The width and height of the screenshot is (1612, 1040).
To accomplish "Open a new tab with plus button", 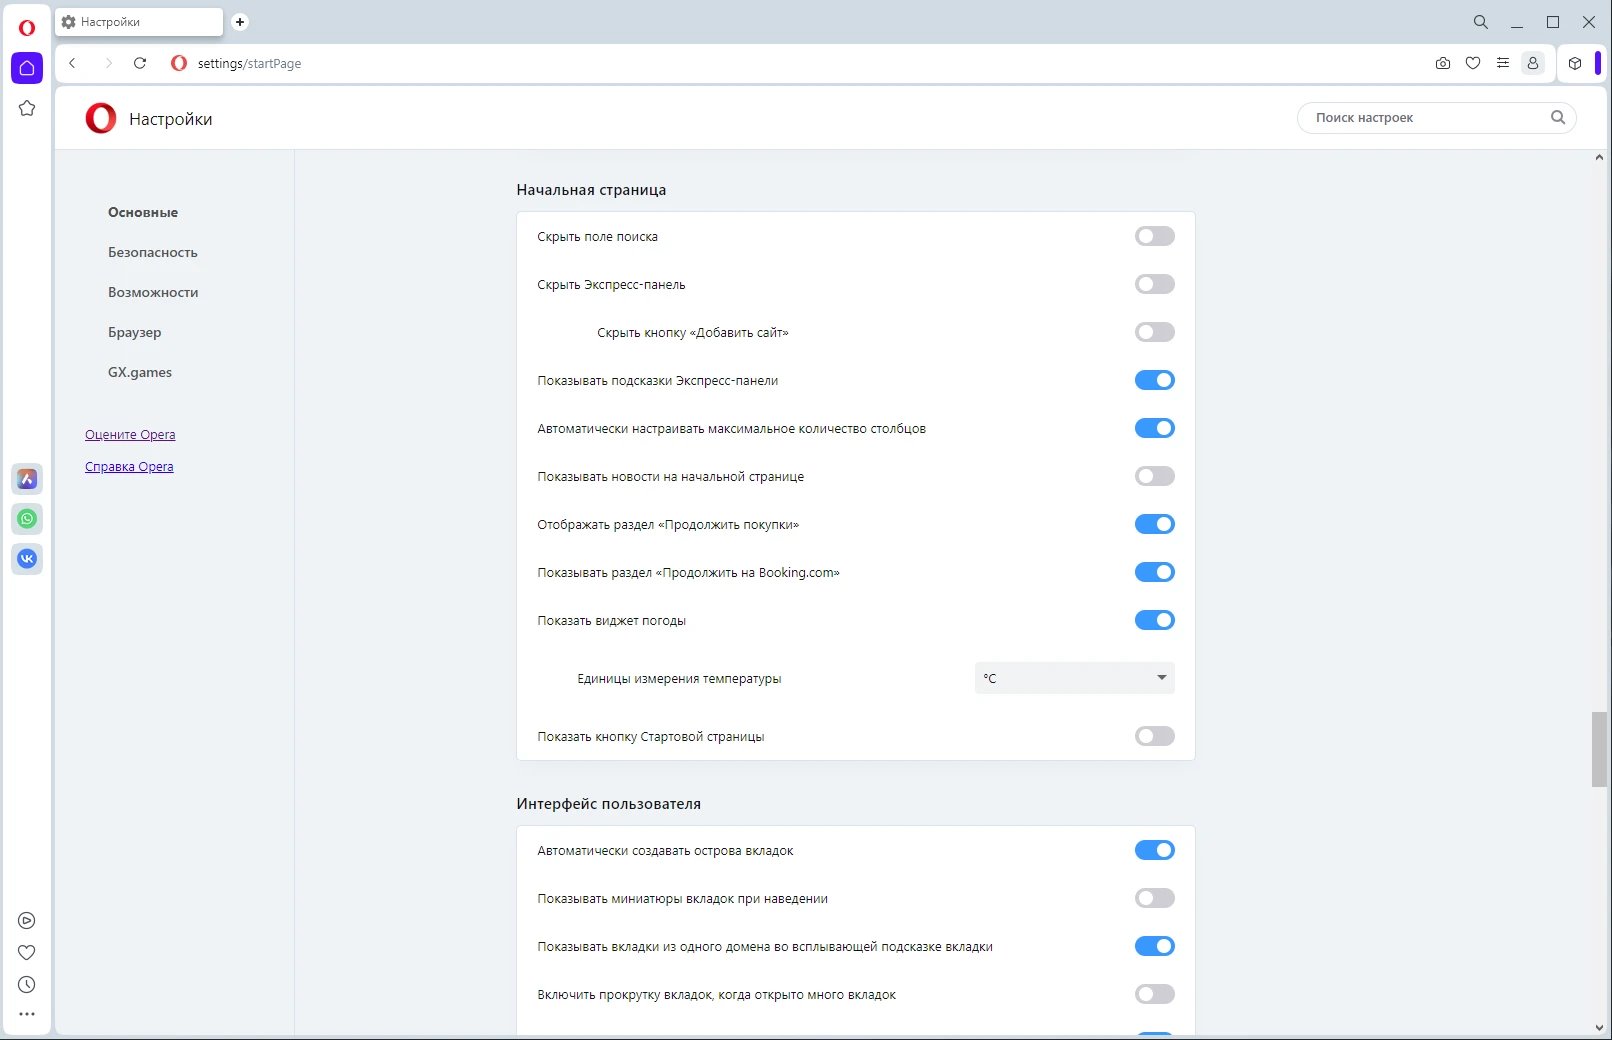I will (x=240, y=22).
